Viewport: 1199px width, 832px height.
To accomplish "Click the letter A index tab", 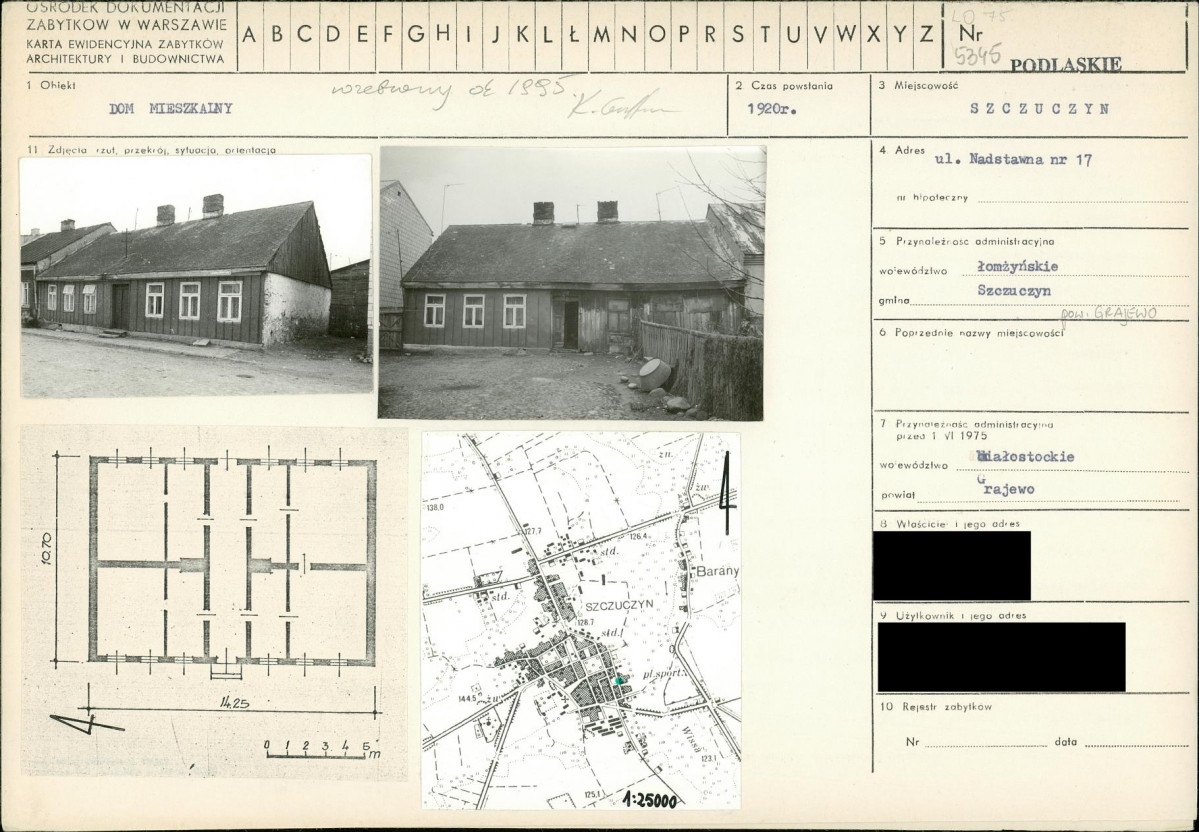I will pos(251,35).
